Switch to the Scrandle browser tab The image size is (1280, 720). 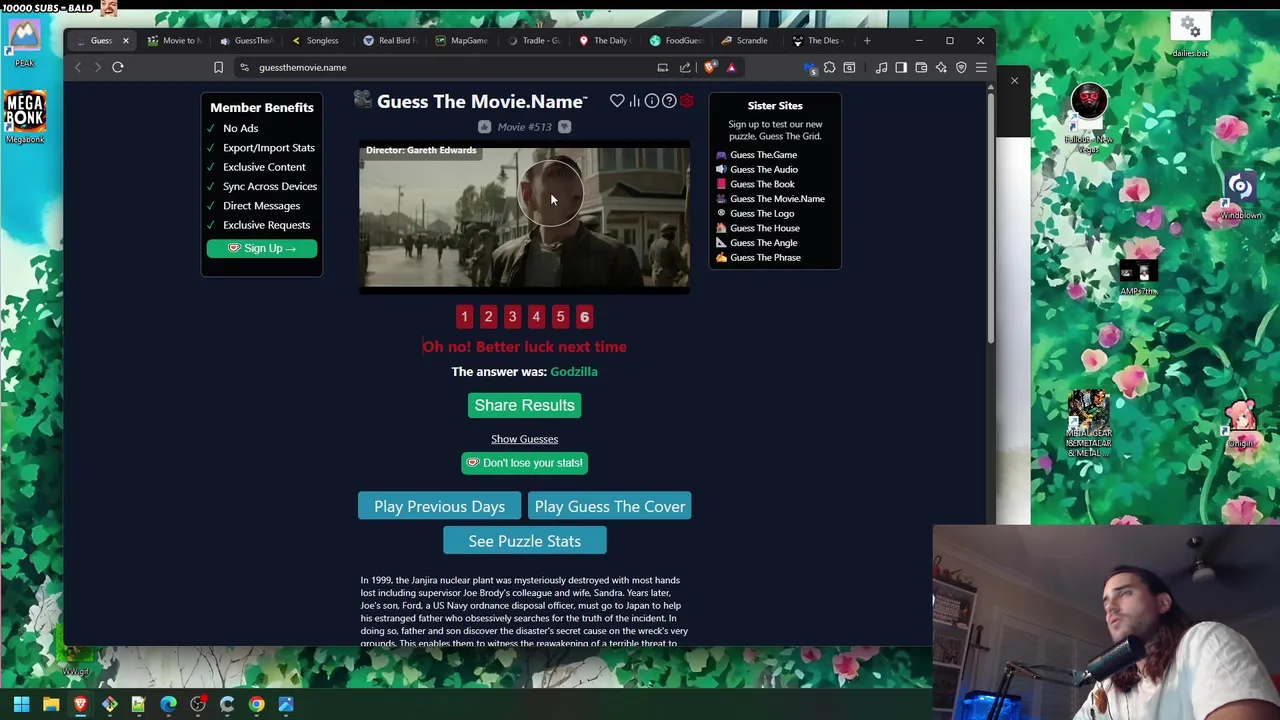(x=747, y=41)
